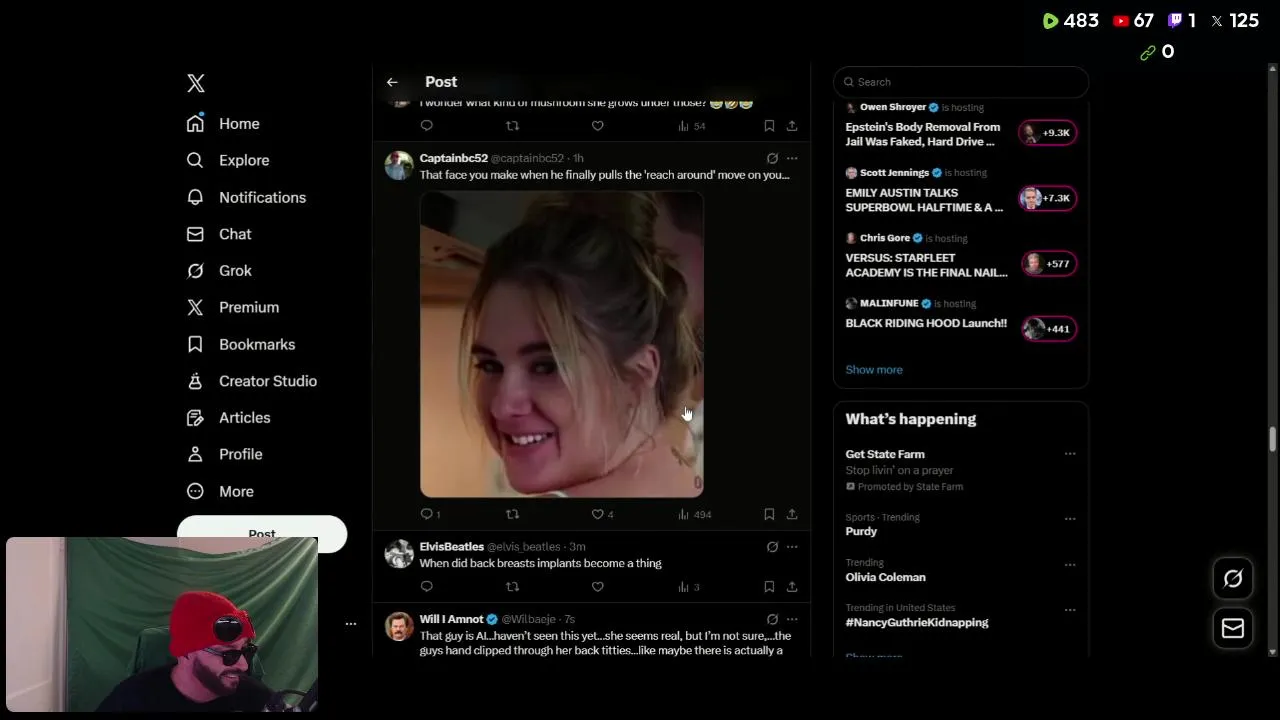The width and height of the screenshot is (1280, 720).
Task: Click Show more under live spaces
Action: click(874, 370)
